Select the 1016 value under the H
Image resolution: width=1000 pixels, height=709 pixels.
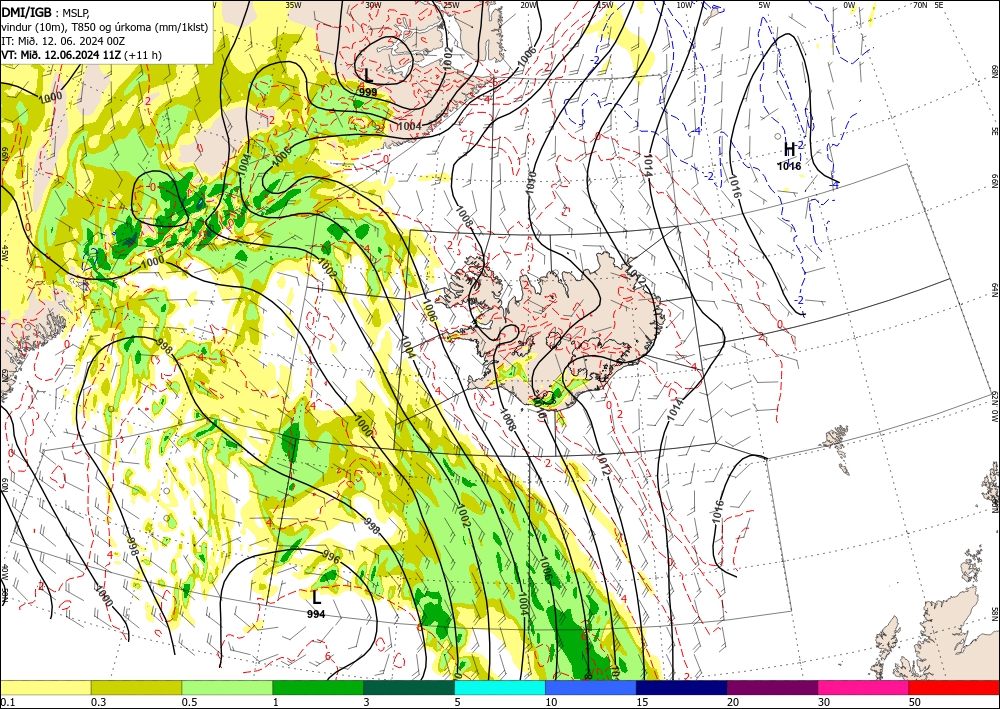(x=789, y=166)
